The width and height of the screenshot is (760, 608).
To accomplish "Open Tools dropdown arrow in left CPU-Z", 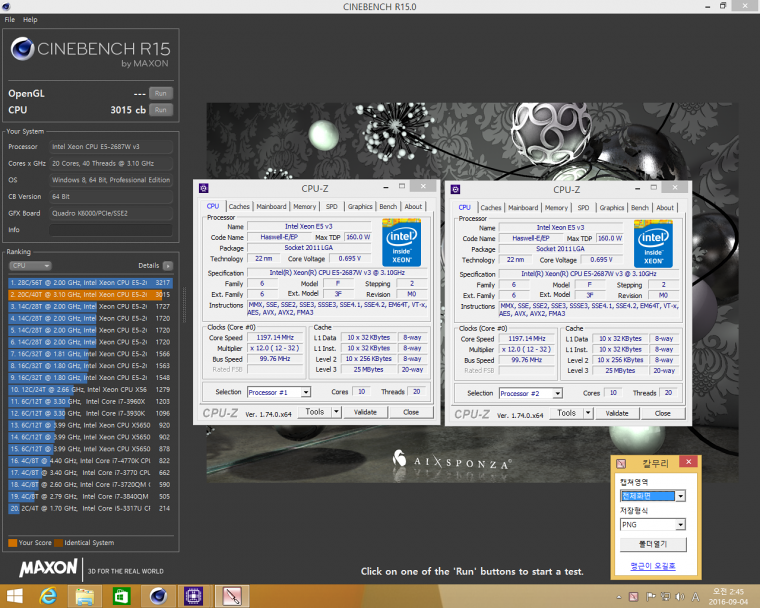I will 336,412.
